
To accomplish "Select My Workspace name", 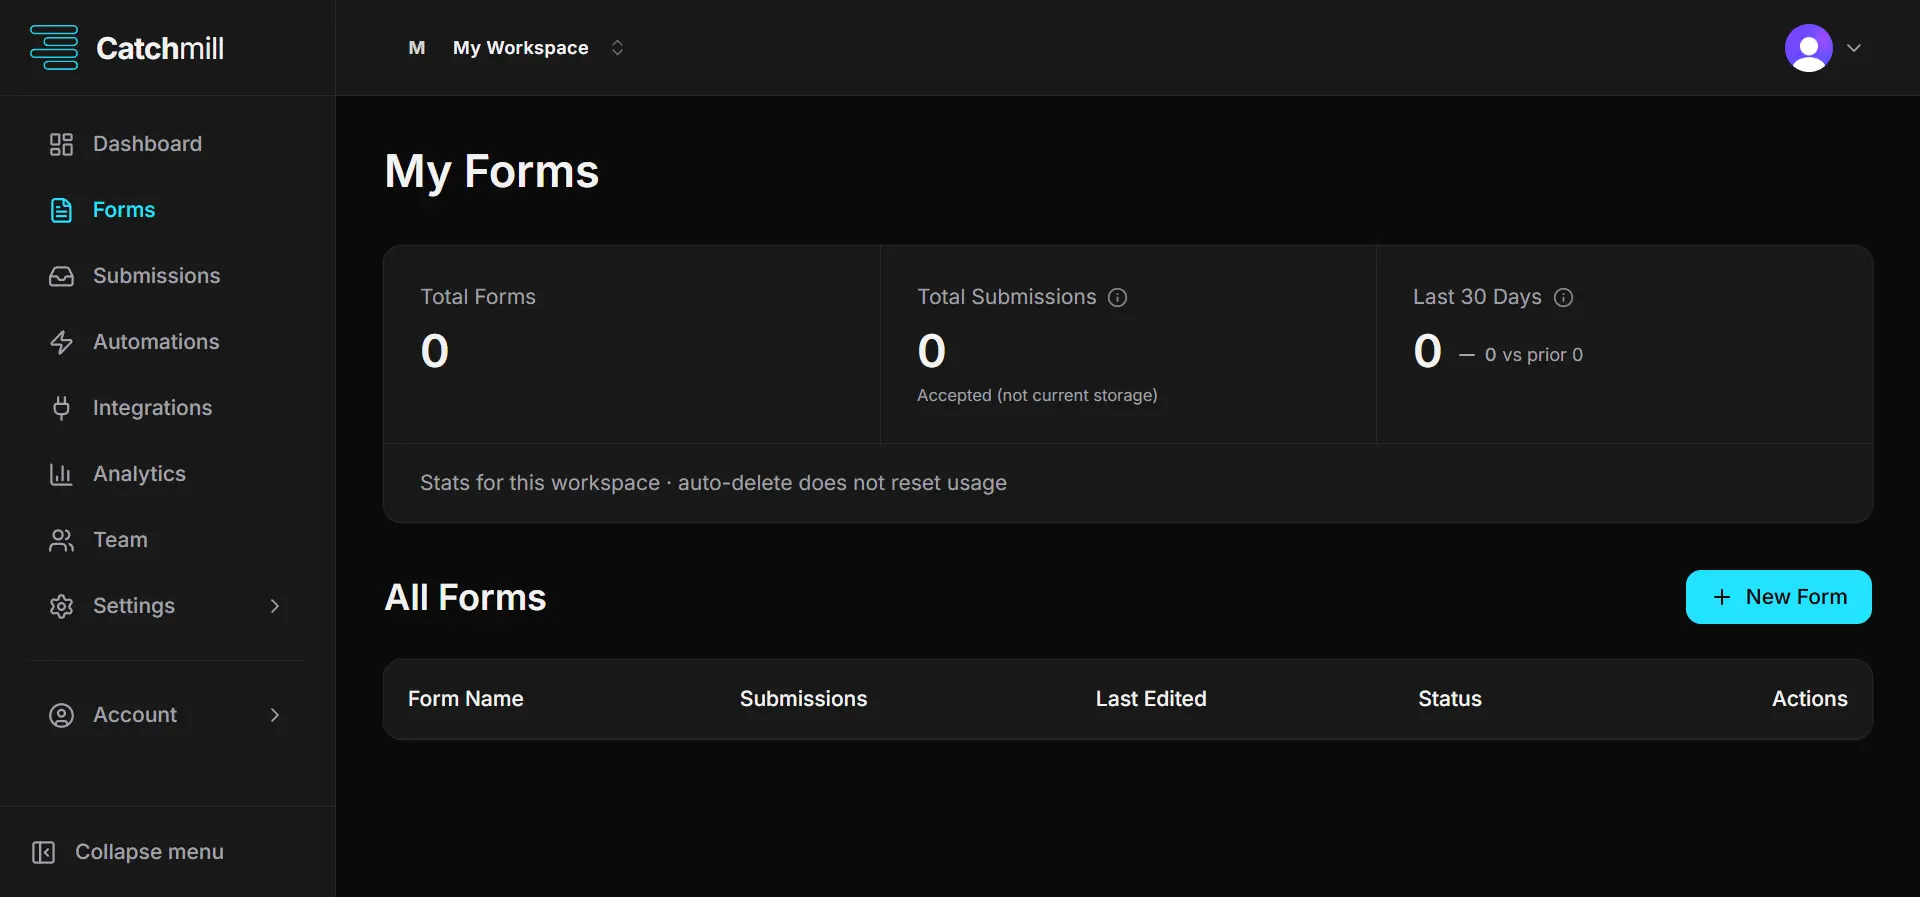I will 521,48.
